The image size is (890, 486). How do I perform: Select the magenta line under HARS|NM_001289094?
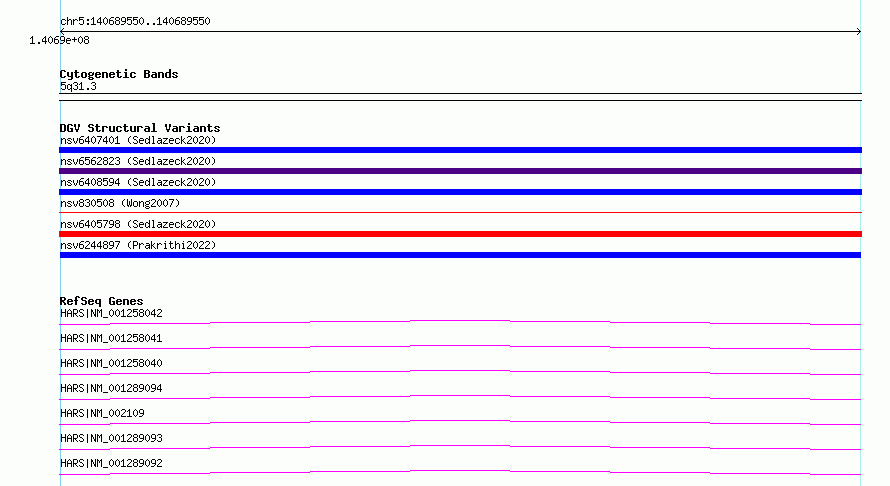(460, 397)
